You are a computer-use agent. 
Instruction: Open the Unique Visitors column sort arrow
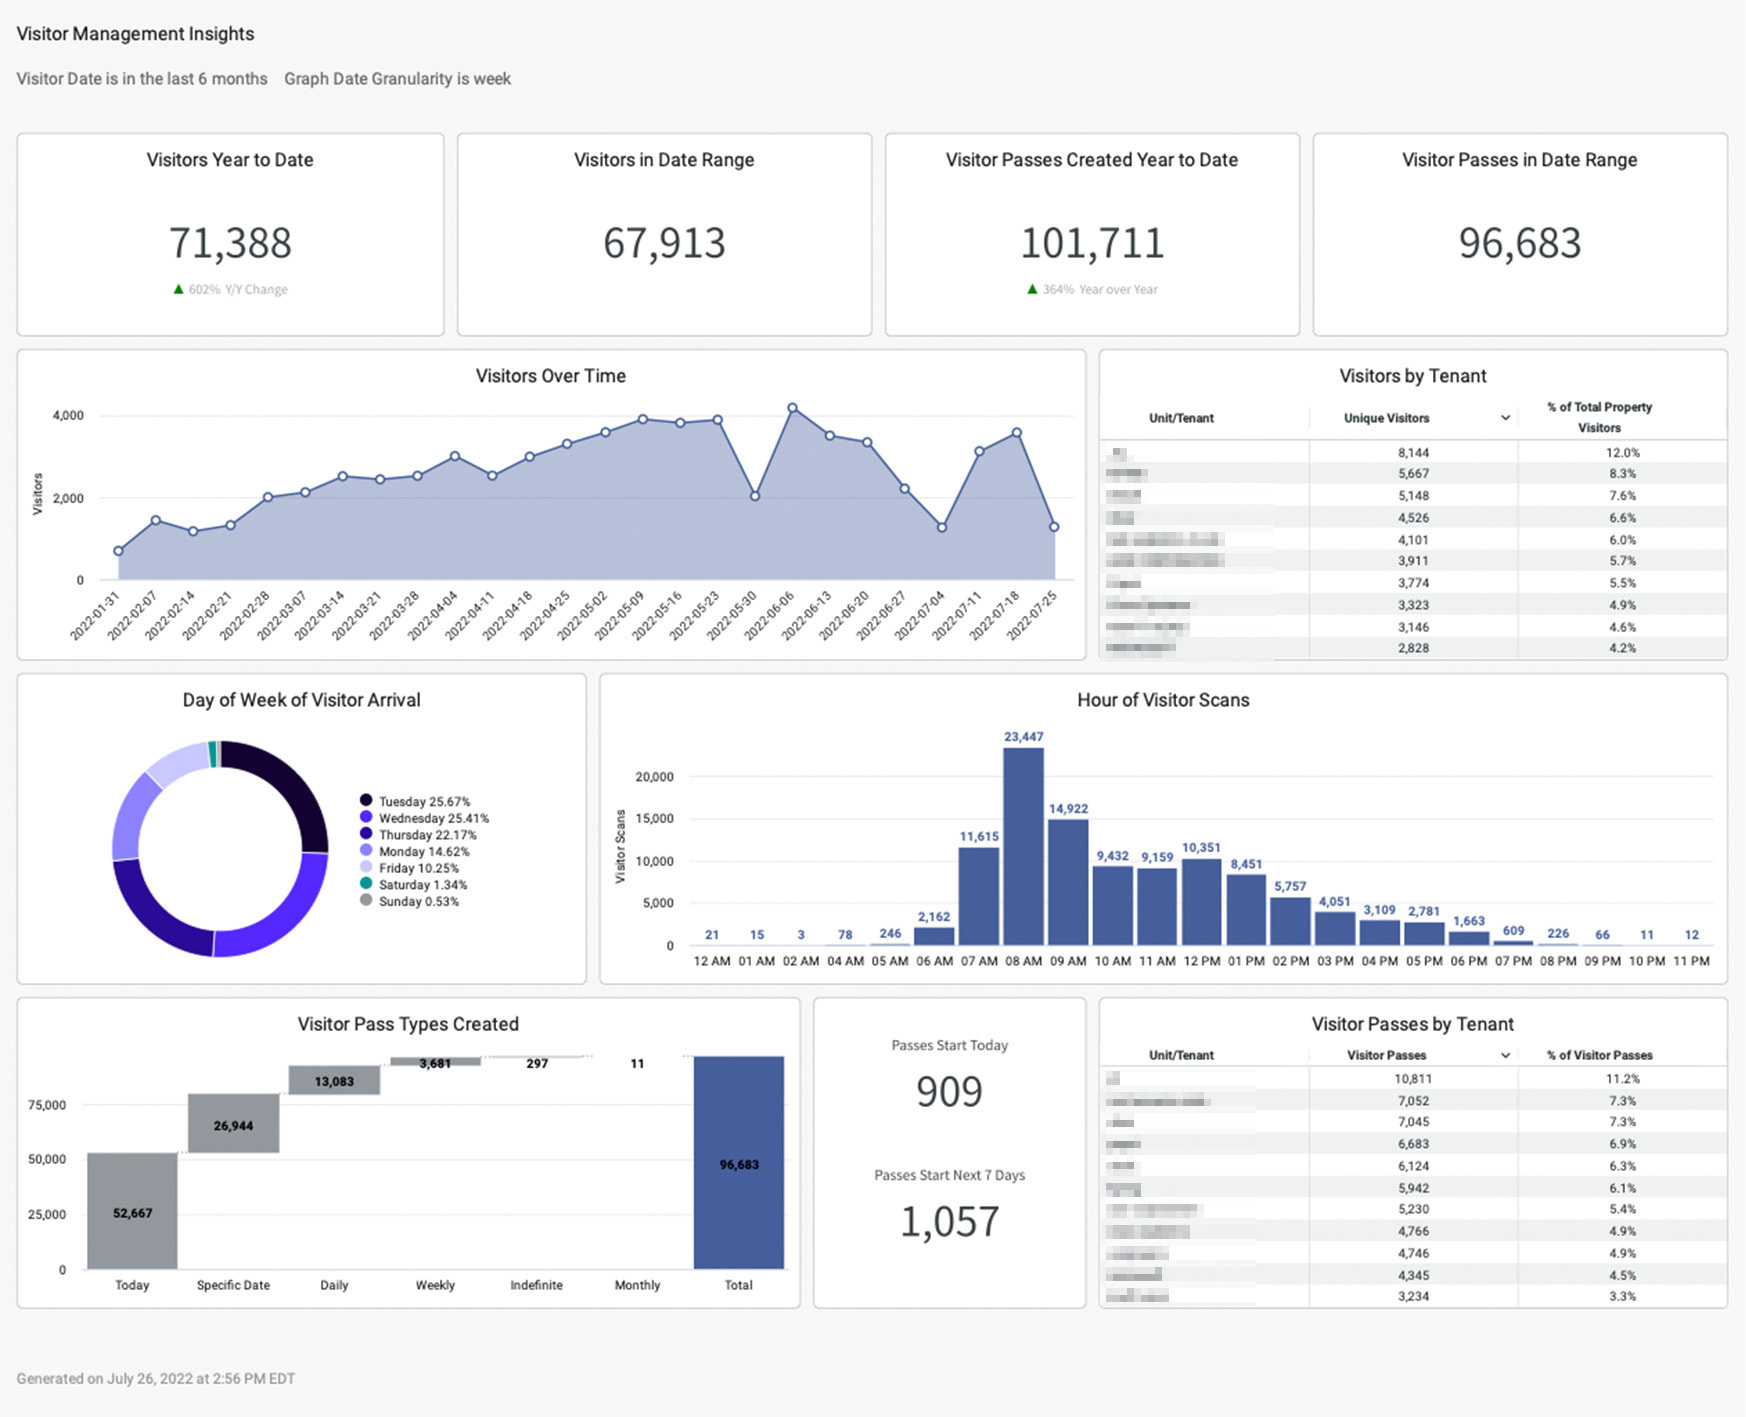(x=1505, y=418)
